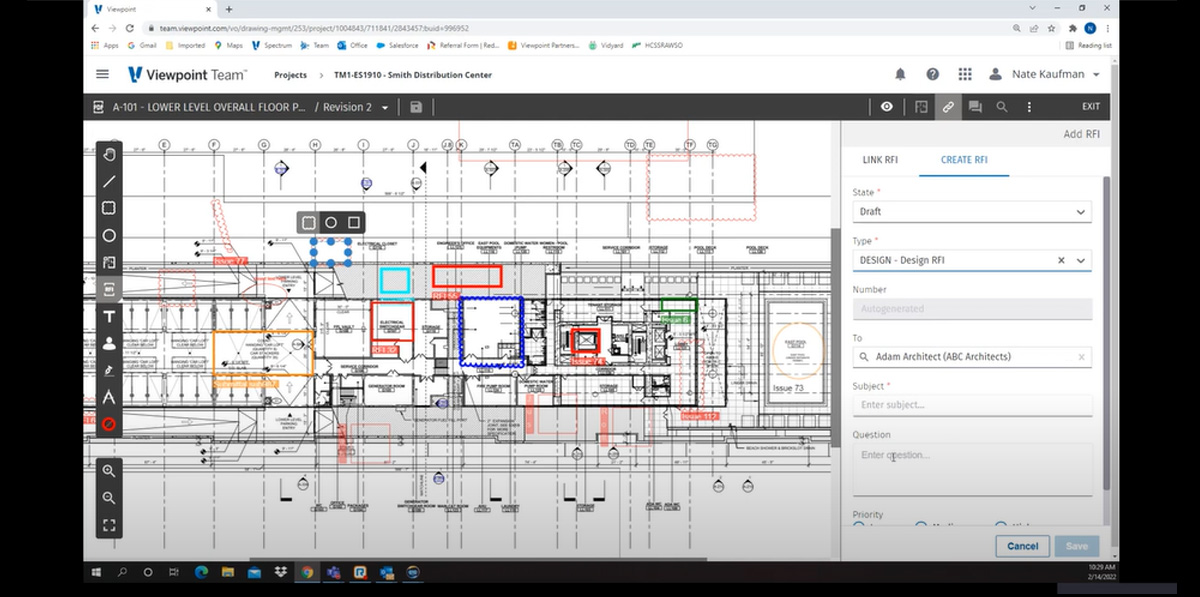The height and width of the screenshot is (597, 1200).
Task: Open the Type dropdown arrow
Action: [1080, 260]
